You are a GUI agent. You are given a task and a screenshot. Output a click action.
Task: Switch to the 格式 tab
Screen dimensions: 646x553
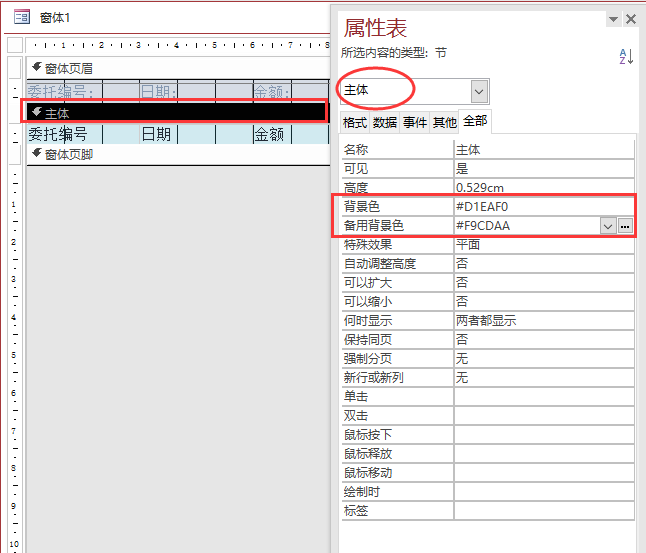coord(355,122)
